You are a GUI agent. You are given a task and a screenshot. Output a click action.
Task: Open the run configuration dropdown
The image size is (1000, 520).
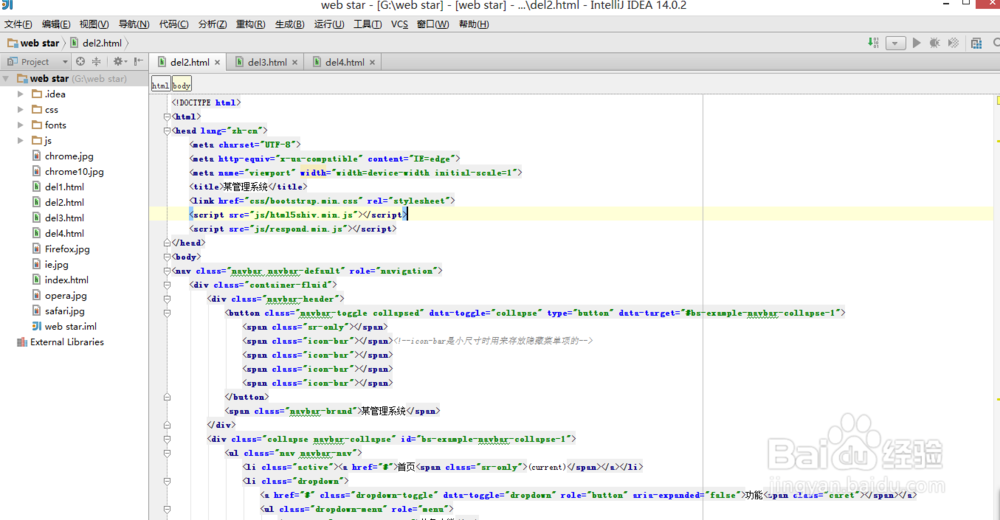coord(895,43)
